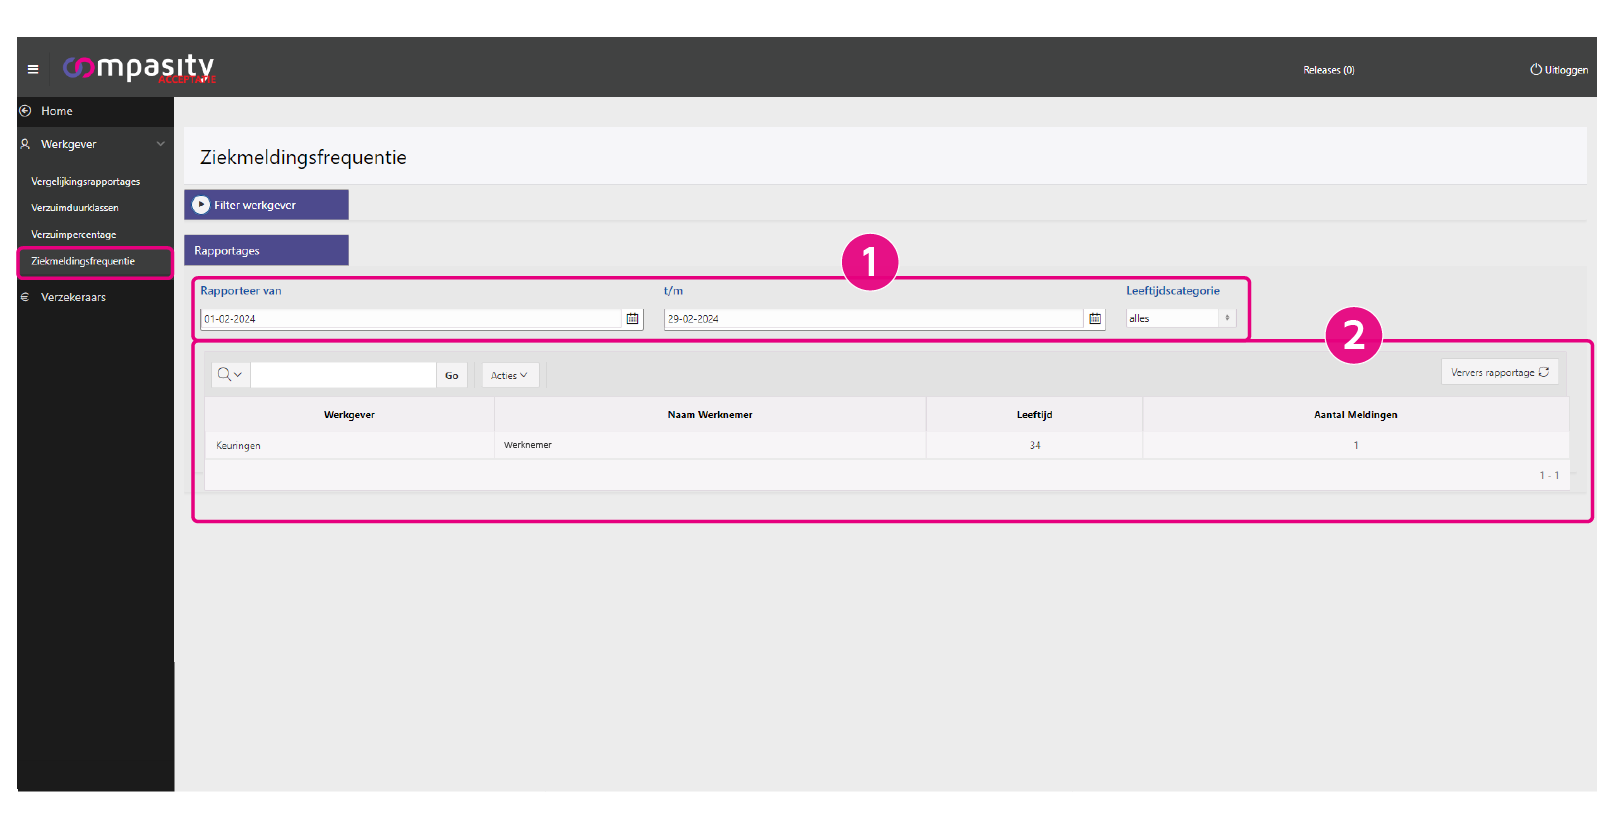Sort by Leeftijd column header
The width and height of the screenshot is (1606, 826).
[1035, 415]
